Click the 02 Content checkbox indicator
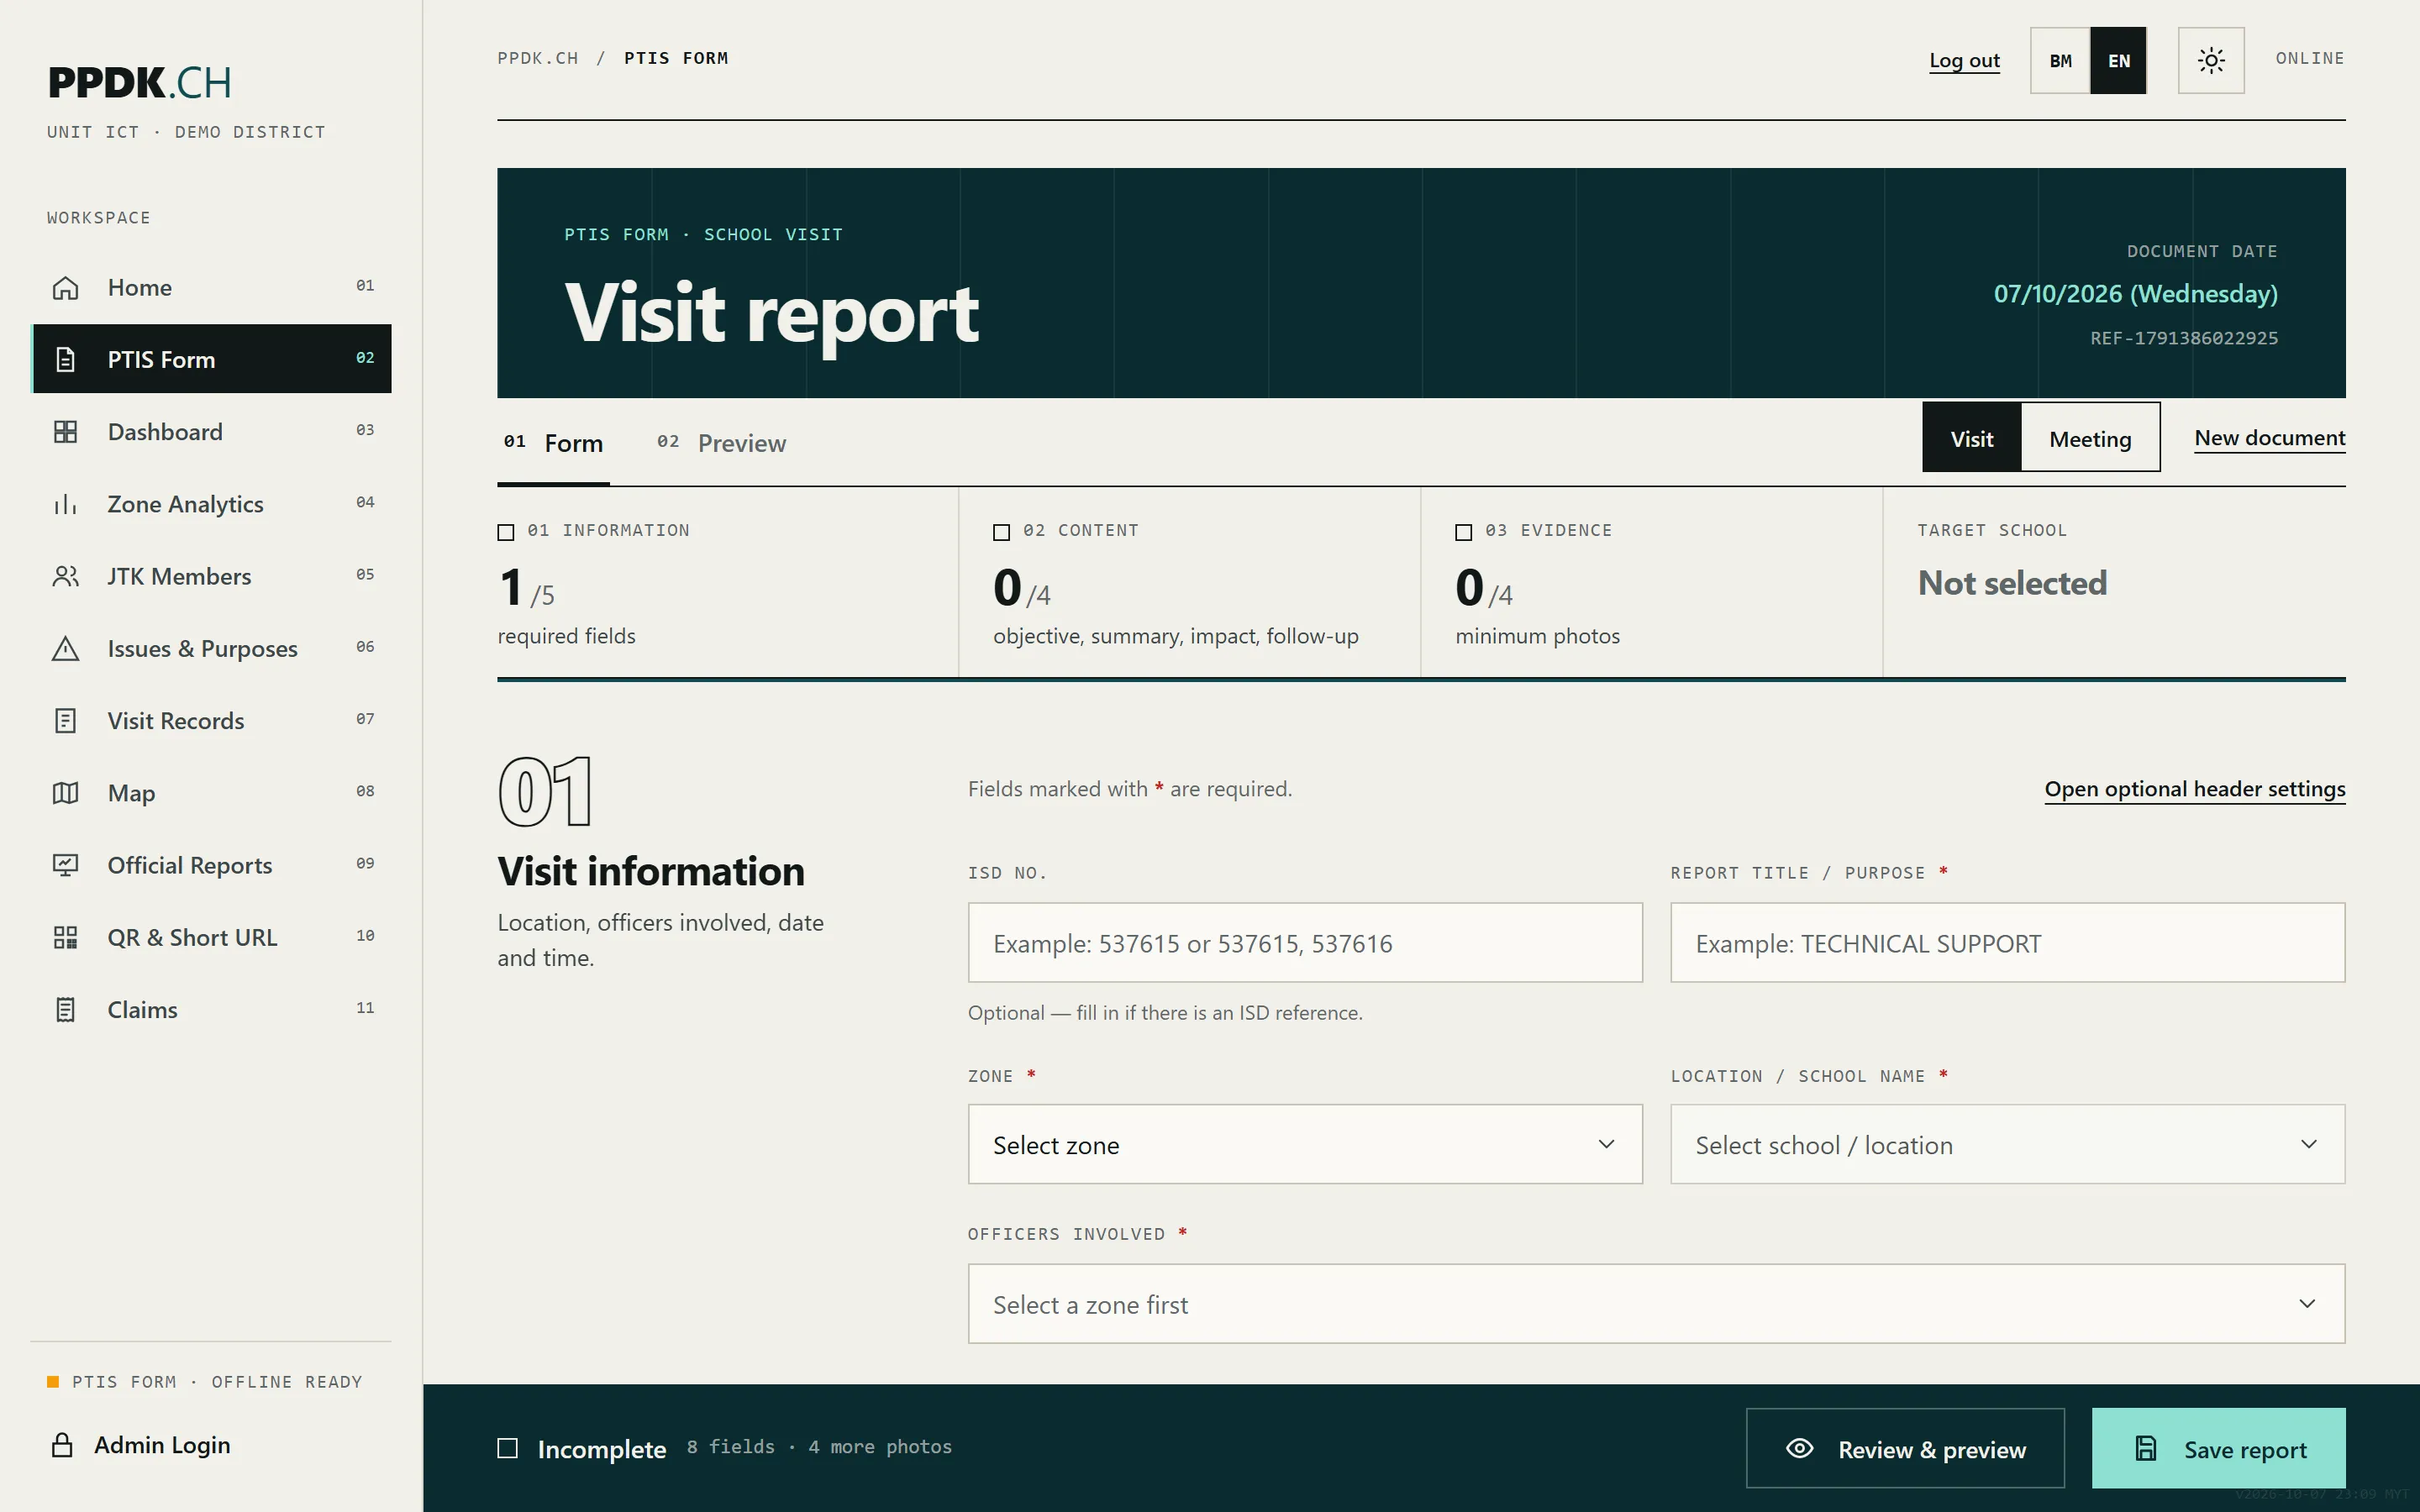This screenshot has width=2420, height=1512. tap(1001, 532)
